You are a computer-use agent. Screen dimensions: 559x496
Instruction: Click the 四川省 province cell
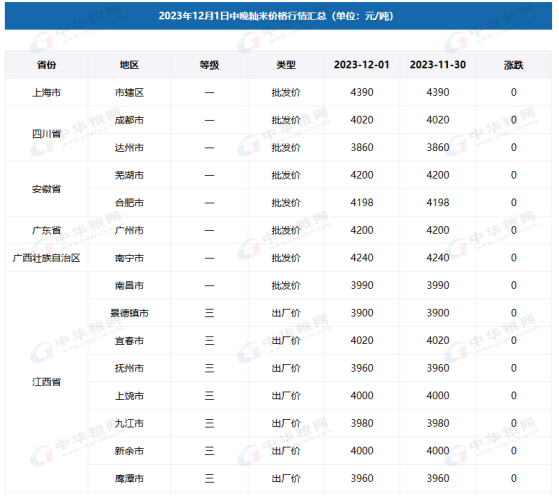tap(46, 134)
